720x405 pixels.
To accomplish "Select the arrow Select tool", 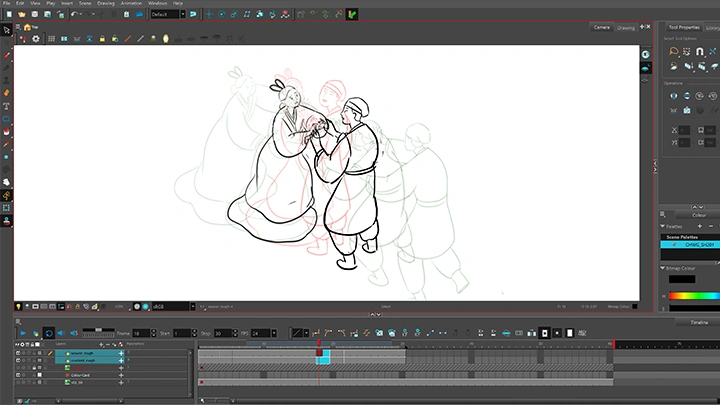I will tap(6, 30).
